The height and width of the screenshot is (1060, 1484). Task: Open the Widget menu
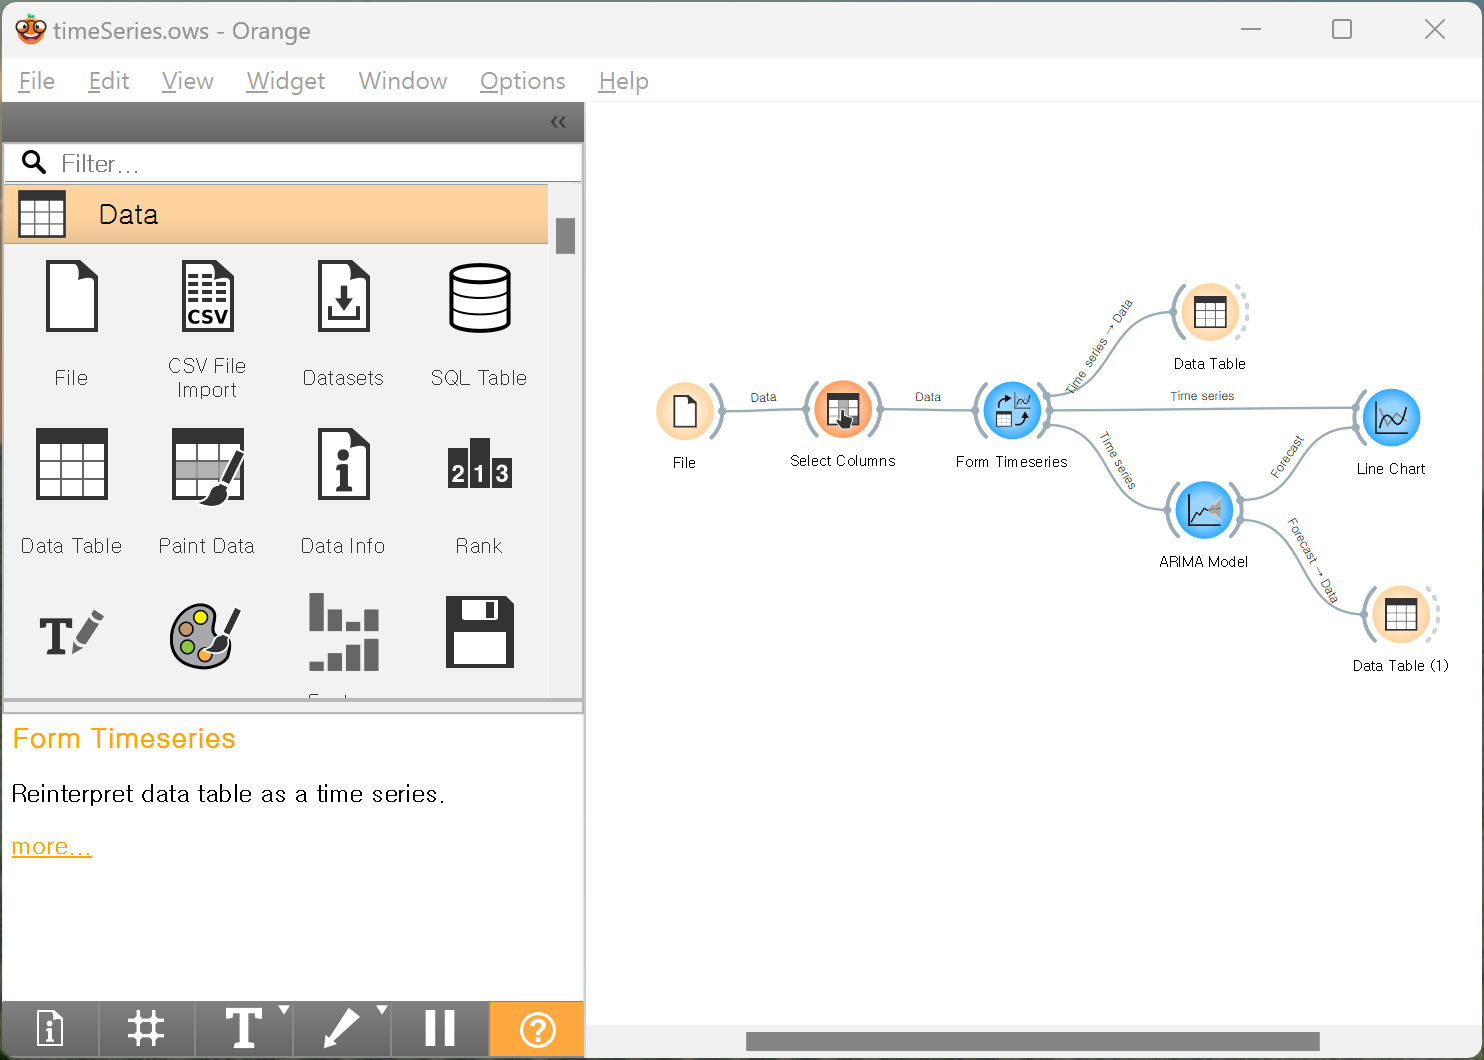click(286, 81)
